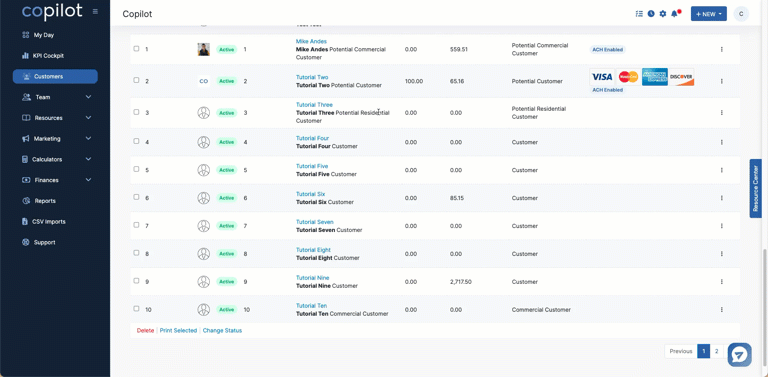Open three-dot menu for Mike Andes
The width and height of the screenshot is (768, 377).
tap(721, 49)
